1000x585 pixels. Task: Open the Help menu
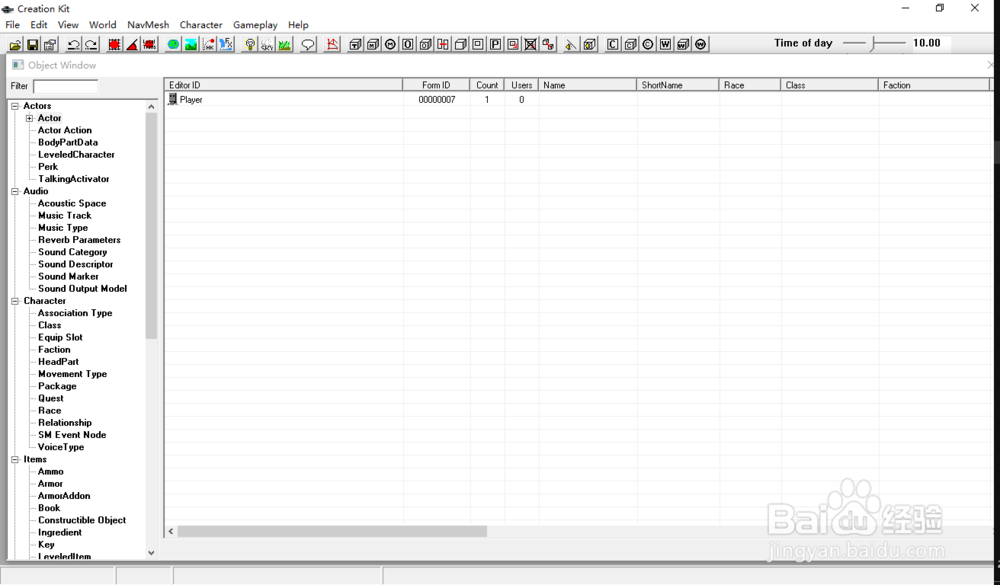click(x=298, y=25)
